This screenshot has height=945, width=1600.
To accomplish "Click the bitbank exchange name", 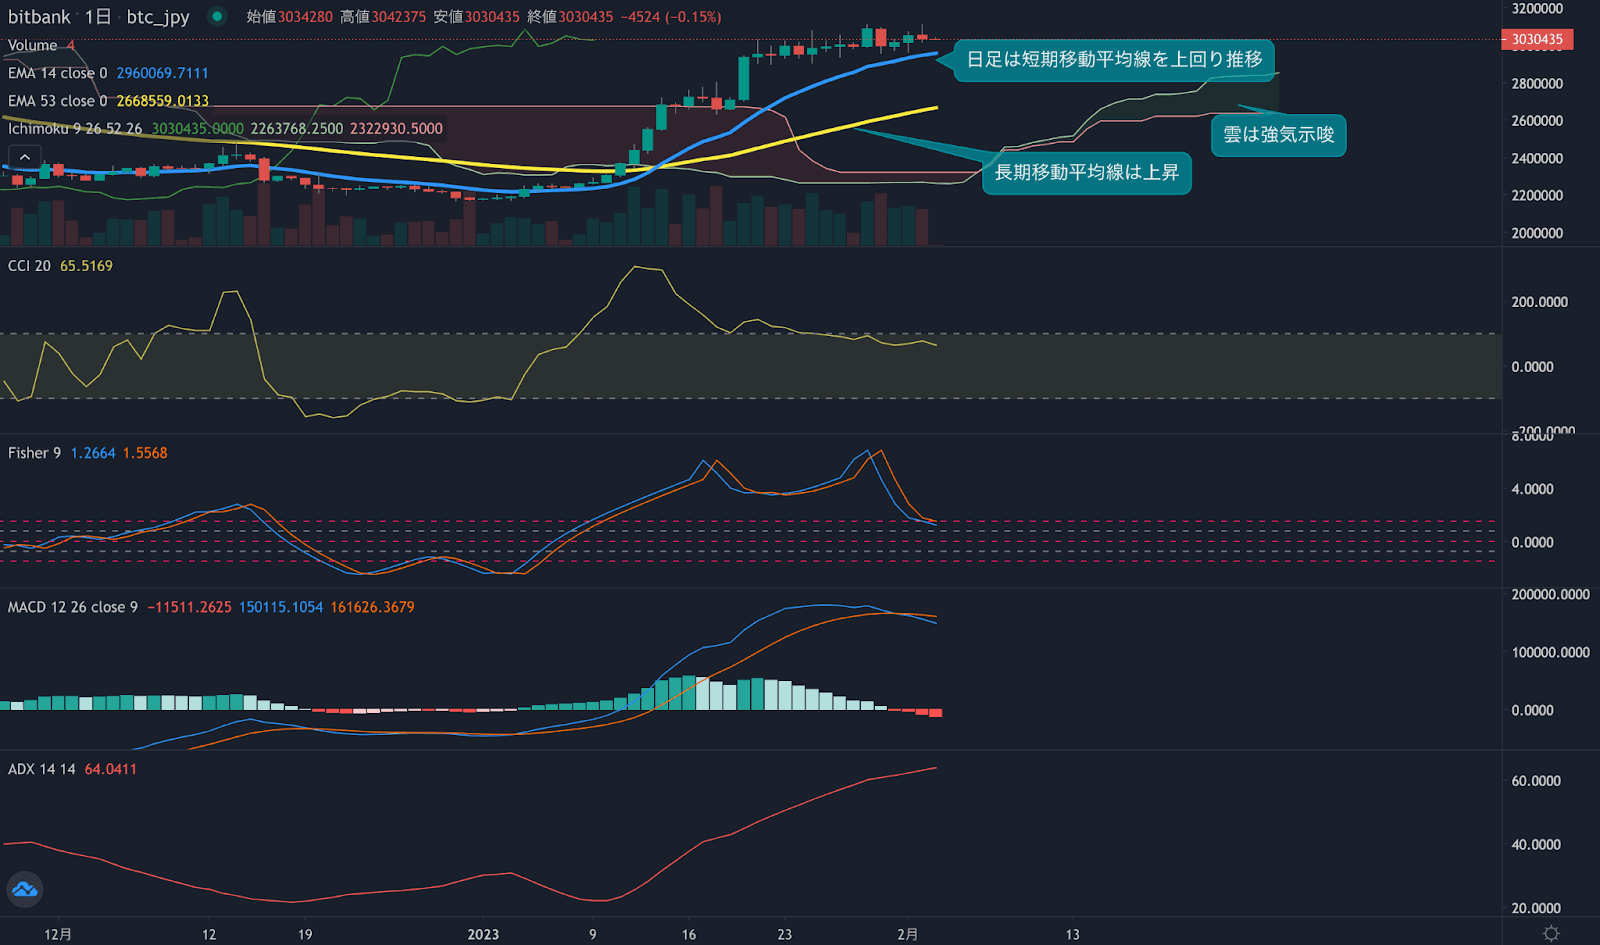I will point(38,16).
